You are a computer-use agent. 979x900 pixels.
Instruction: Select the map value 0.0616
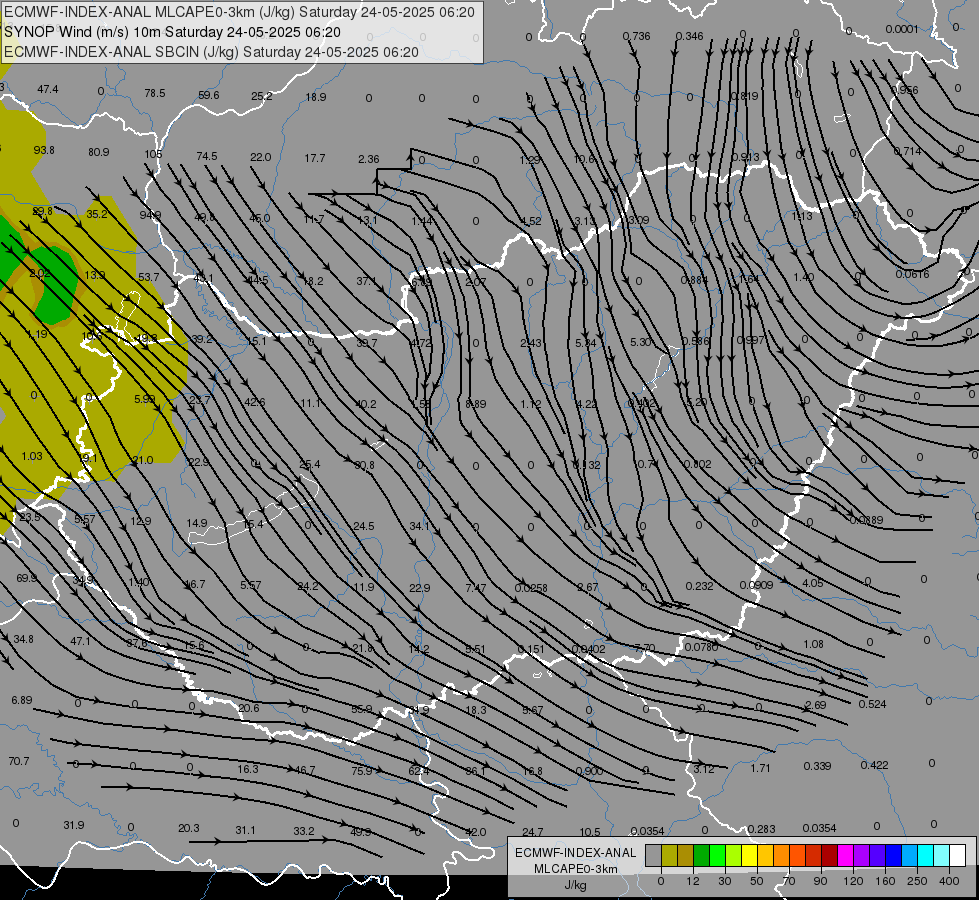(912, 274)
